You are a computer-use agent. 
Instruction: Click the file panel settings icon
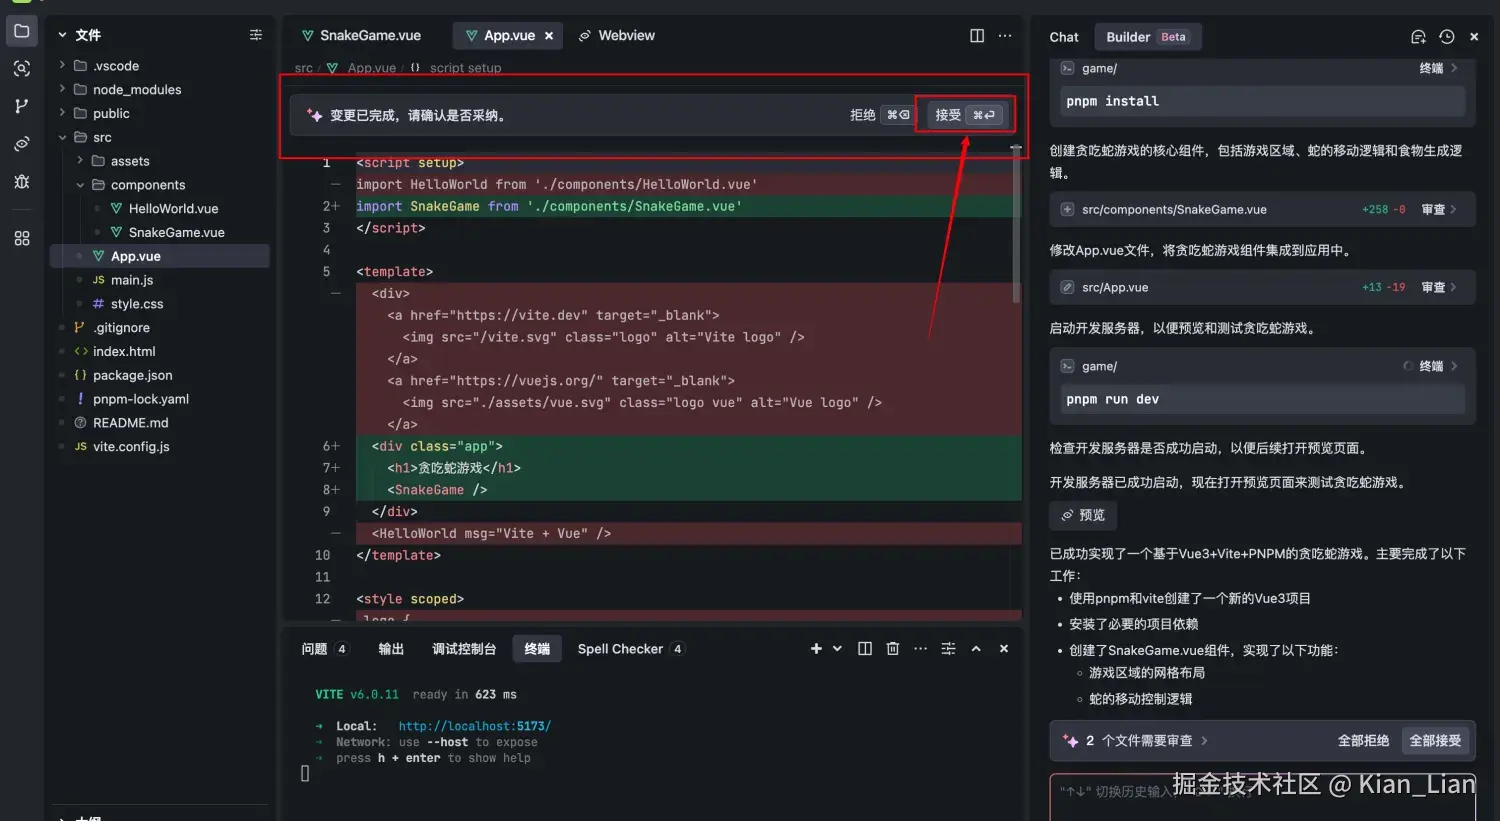point(256,35)
